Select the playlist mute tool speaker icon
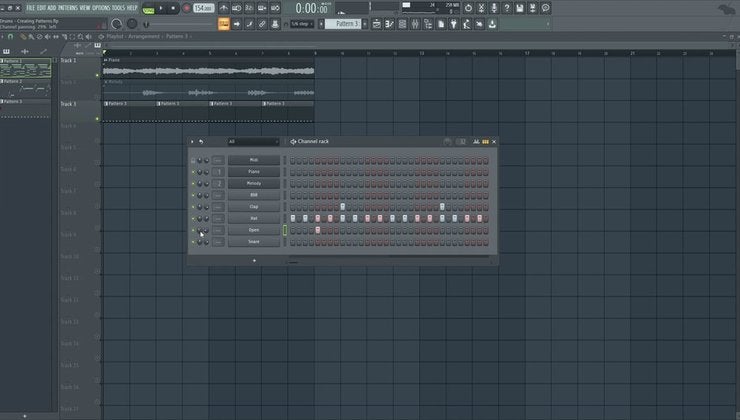 click(x=48, y=36)
